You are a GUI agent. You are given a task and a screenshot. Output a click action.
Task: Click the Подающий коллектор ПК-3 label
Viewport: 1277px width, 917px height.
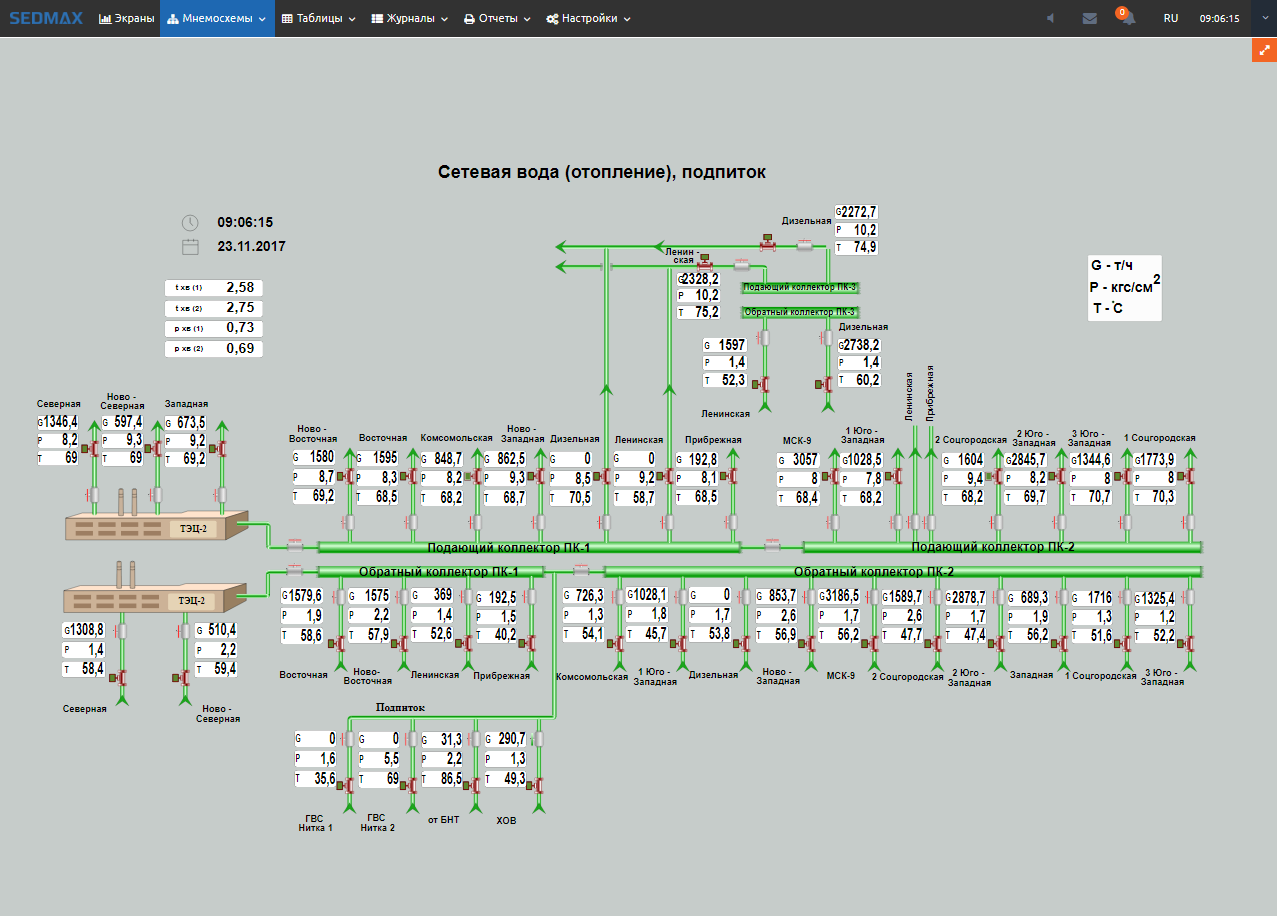coord(799,287)
